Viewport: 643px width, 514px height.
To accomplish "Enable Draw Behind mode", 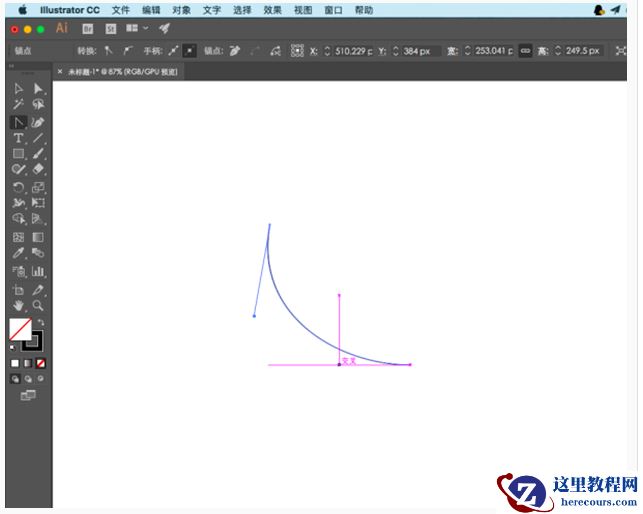I will click(28, 379).
